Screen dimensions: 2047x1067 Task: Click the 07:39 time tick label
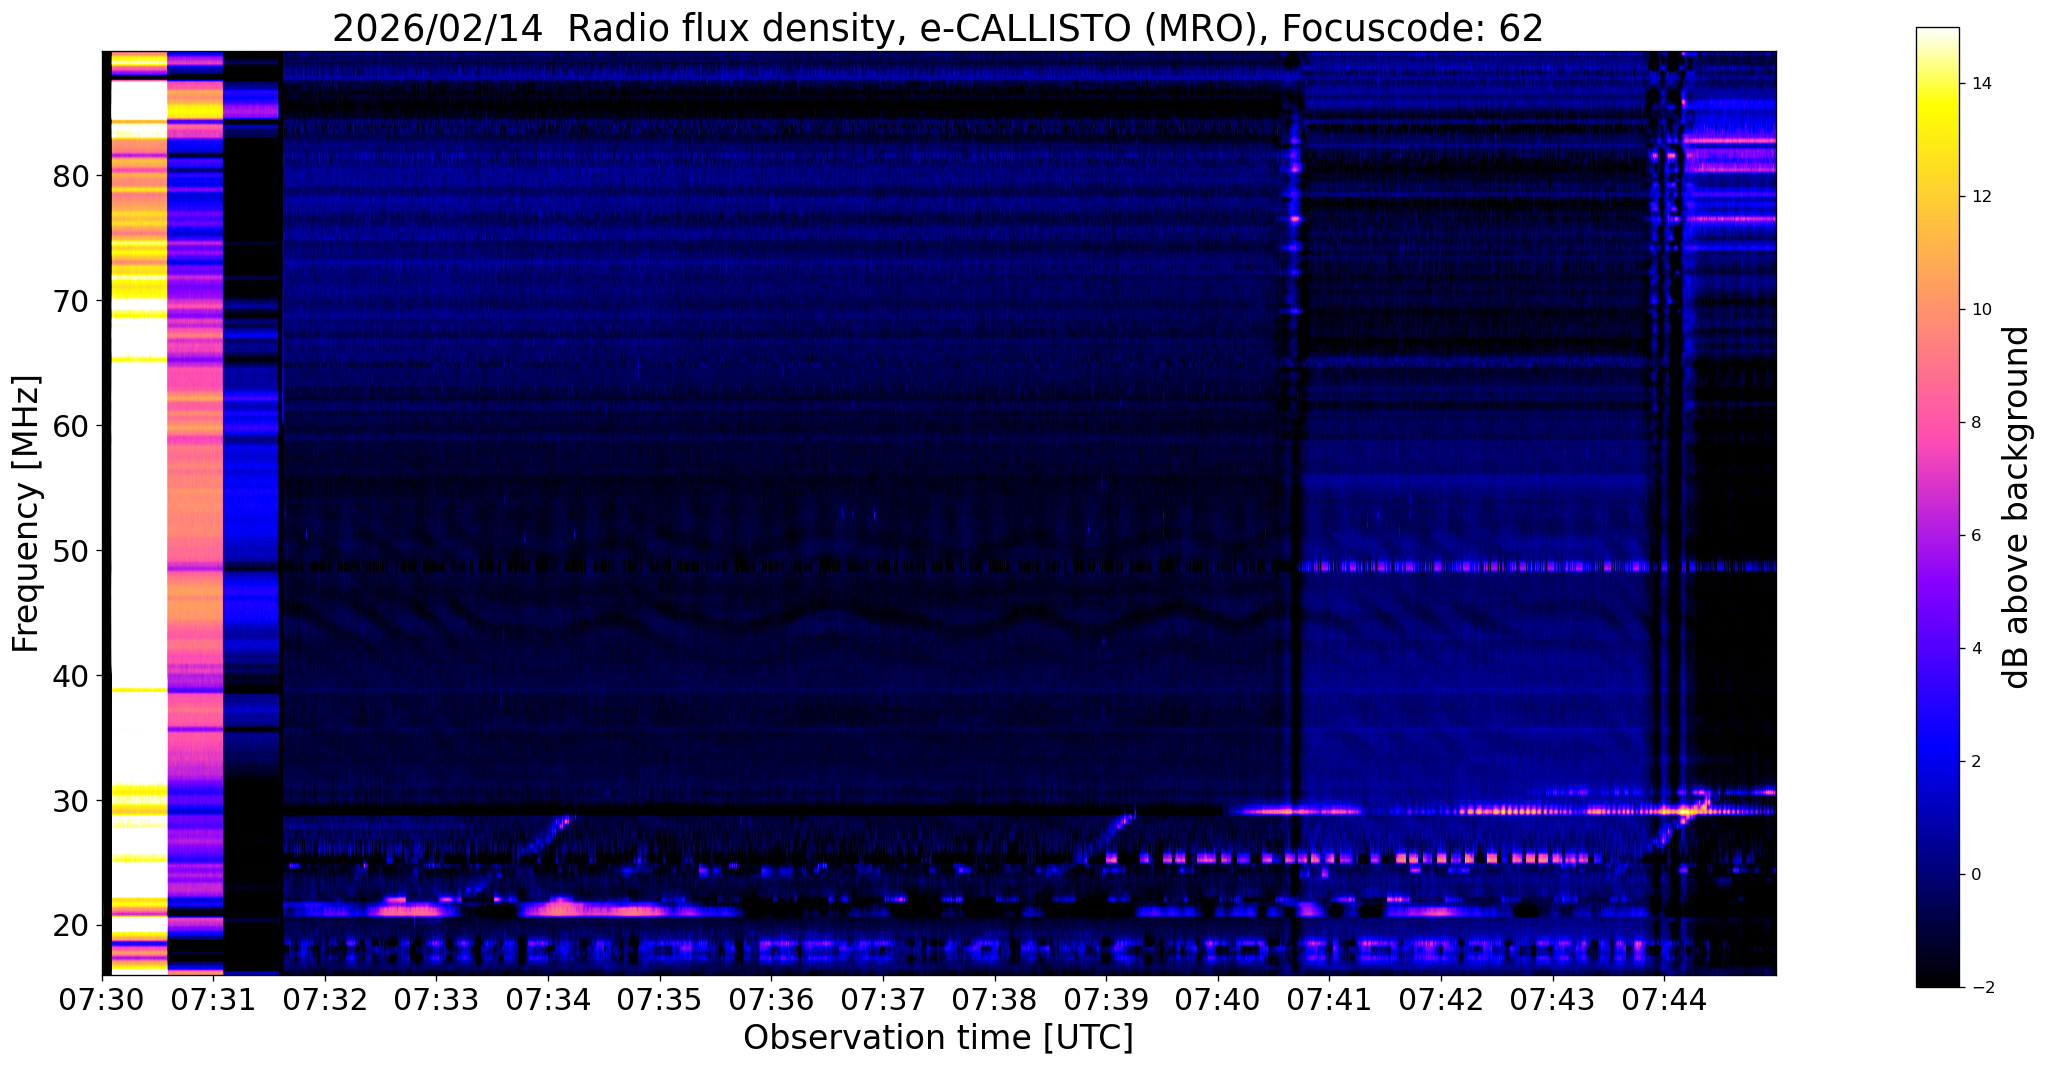(x=1106, y=999)
